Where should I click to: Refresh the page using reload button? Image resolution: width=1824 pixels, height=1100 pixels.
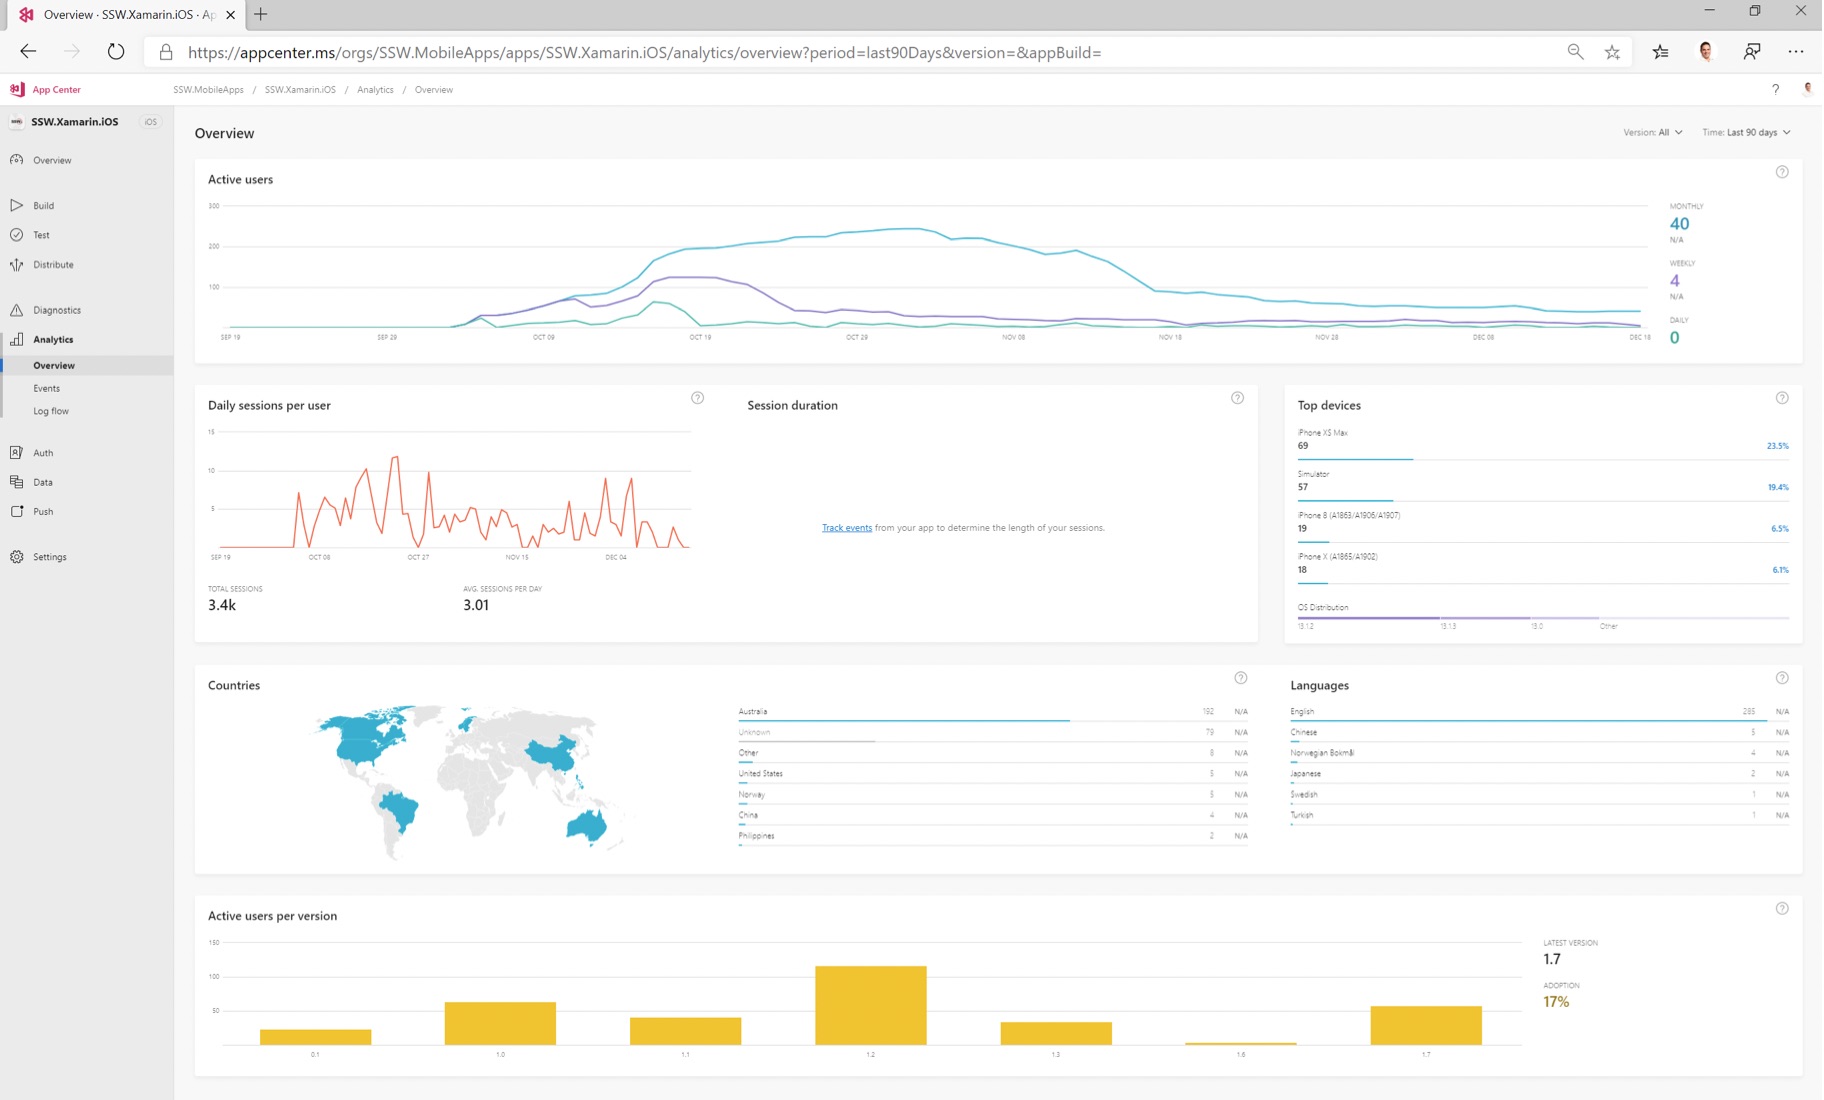116,52
